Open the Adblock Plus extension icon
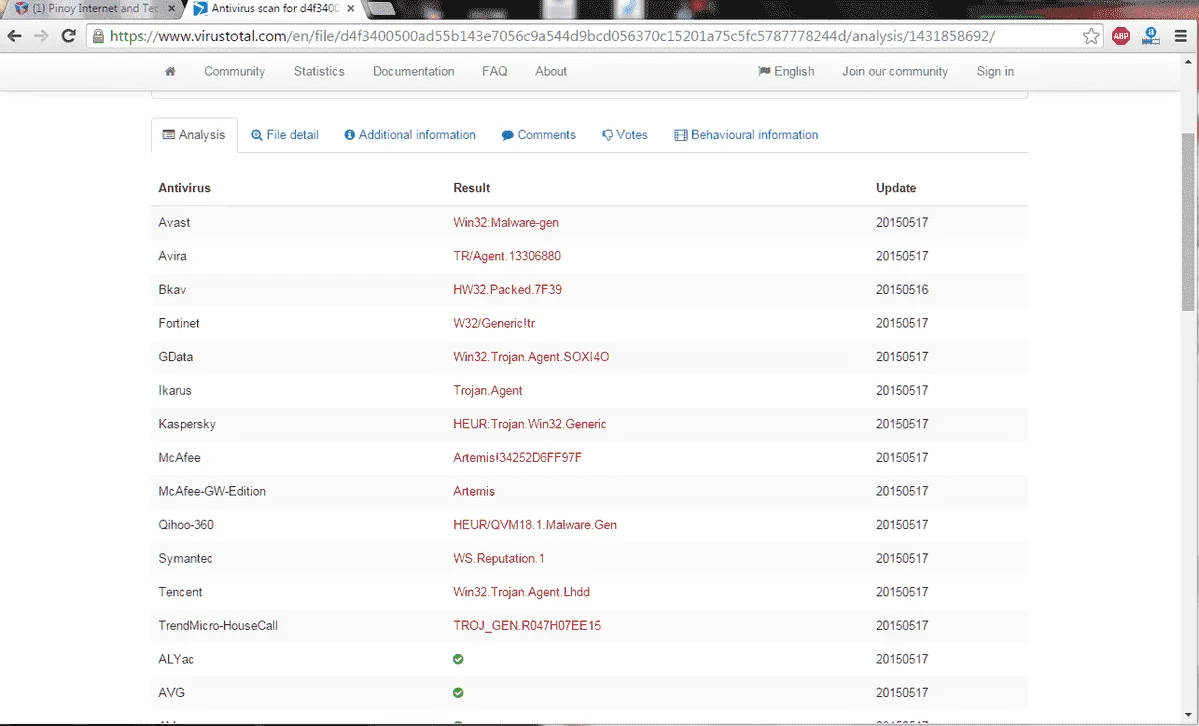 point(1121,36)
